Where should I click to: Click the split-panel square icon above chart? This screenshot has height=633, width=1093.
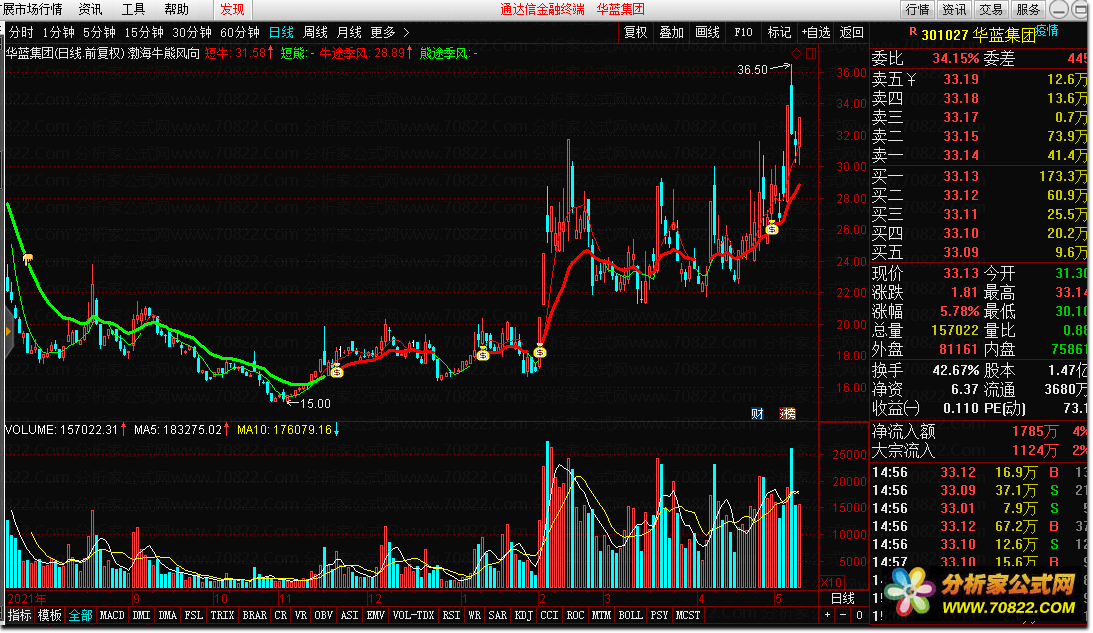pos(811,53)
